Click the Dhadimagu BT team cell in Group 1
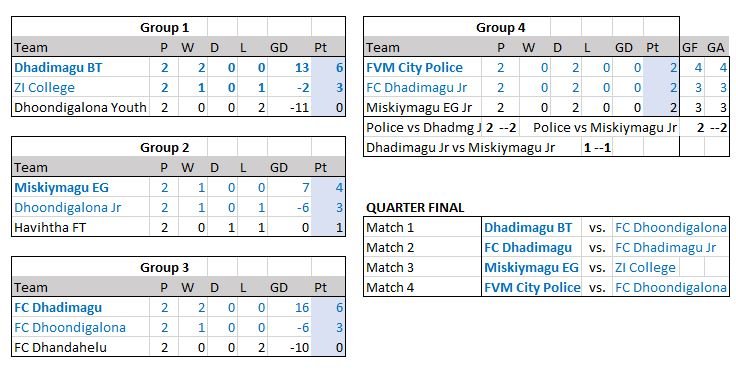 pos(58,68)
